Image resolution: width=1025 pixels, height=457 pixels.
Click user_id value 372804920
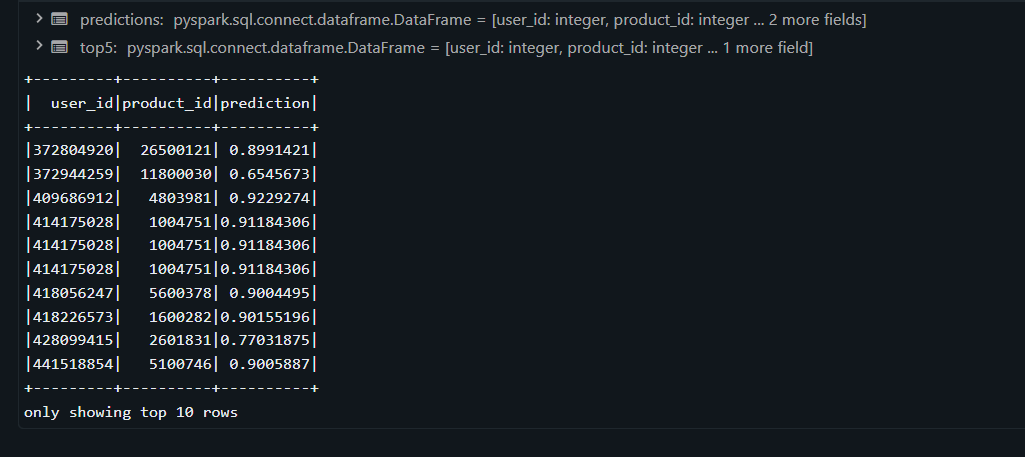coord(73,150)
